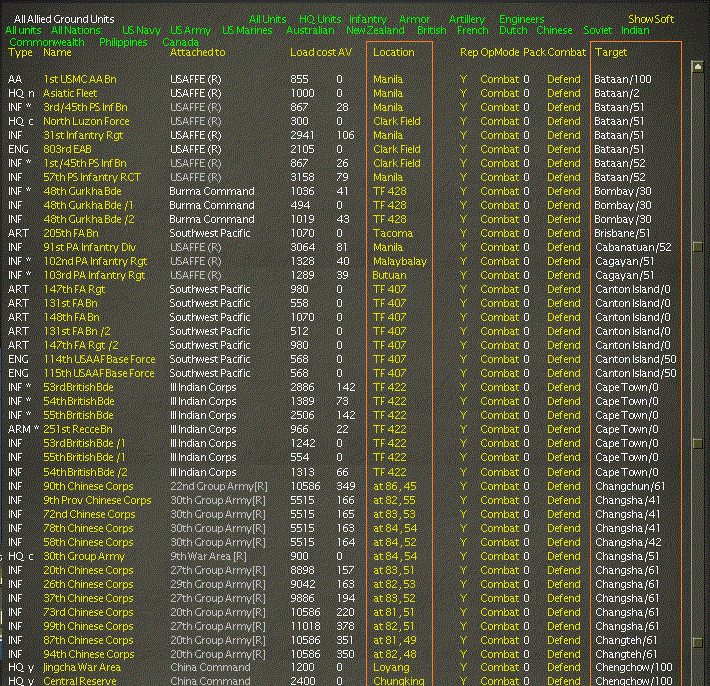Click Loyang location cell
This screenshot has width=710, height=686.
(x=391, y=667)
